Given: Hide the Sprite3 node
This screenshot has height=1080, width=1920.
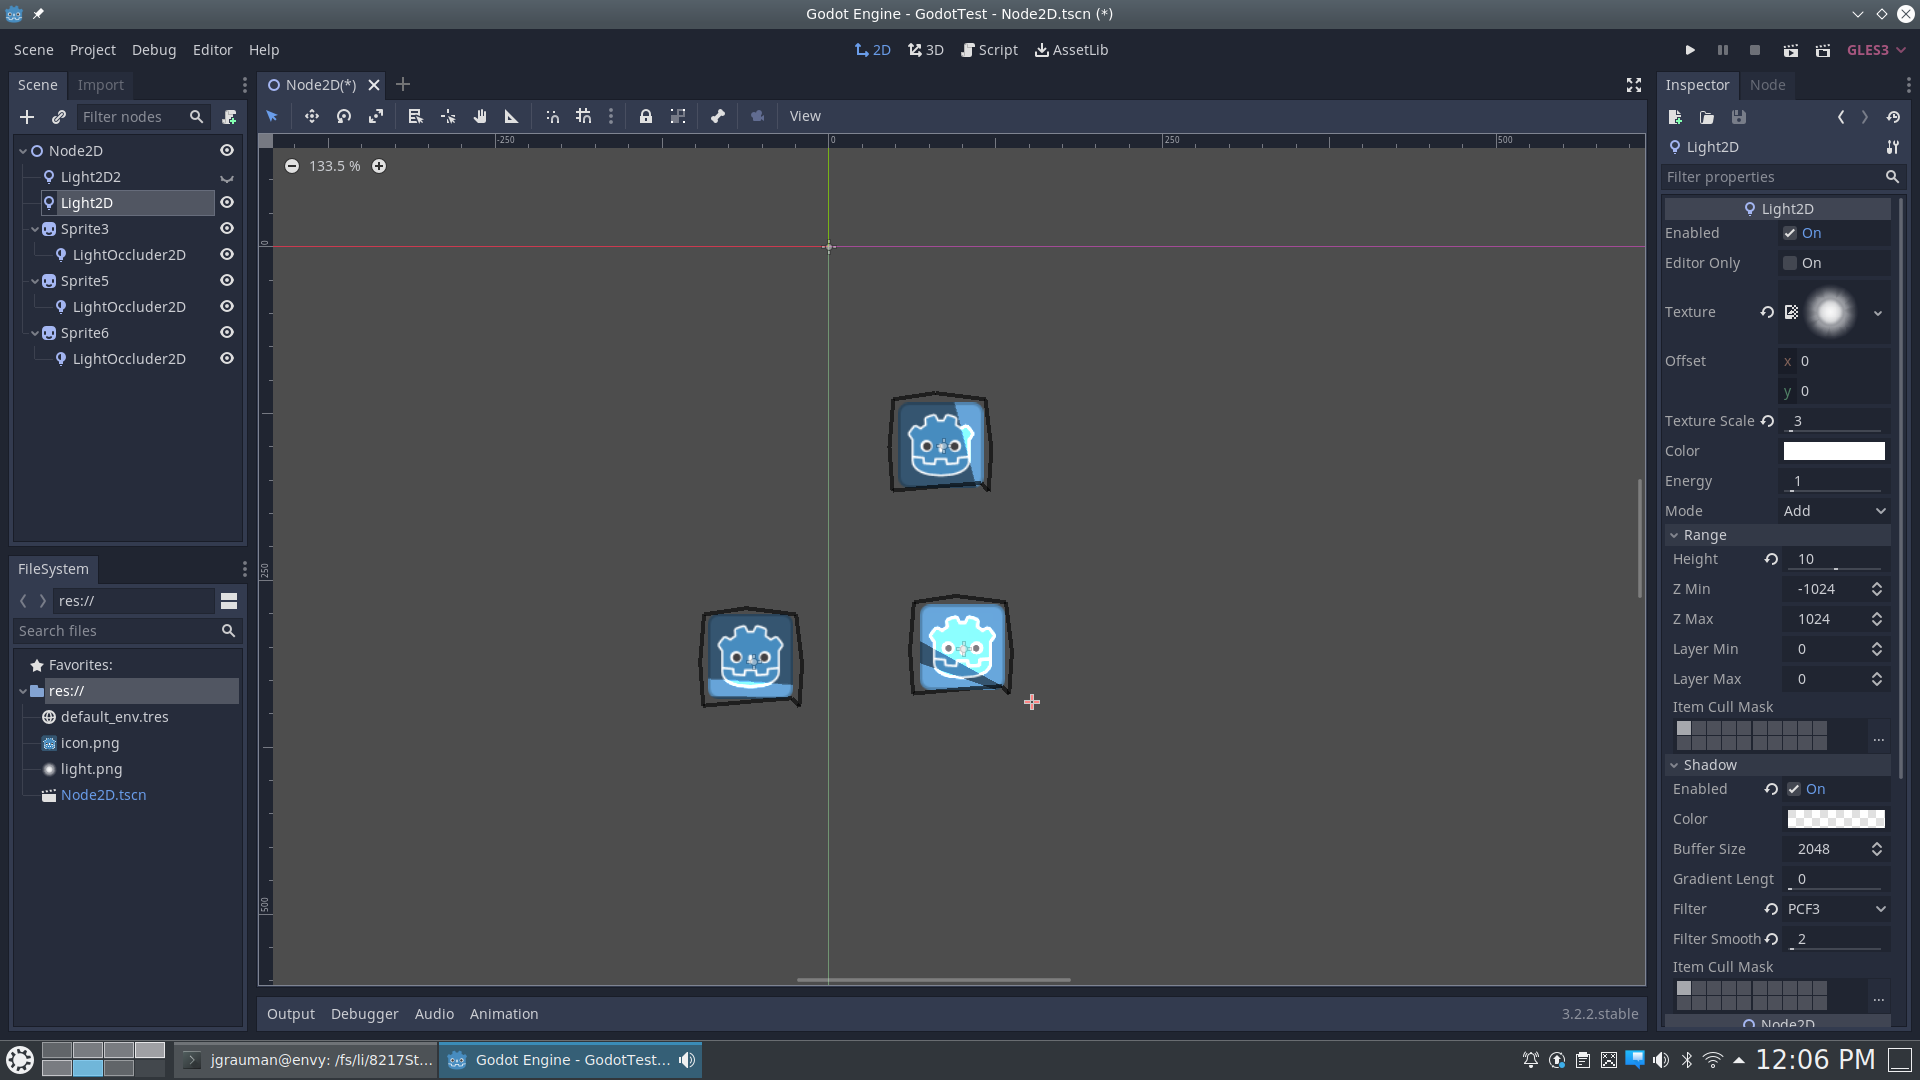Looking at the screenshot, I should (226, 229).
